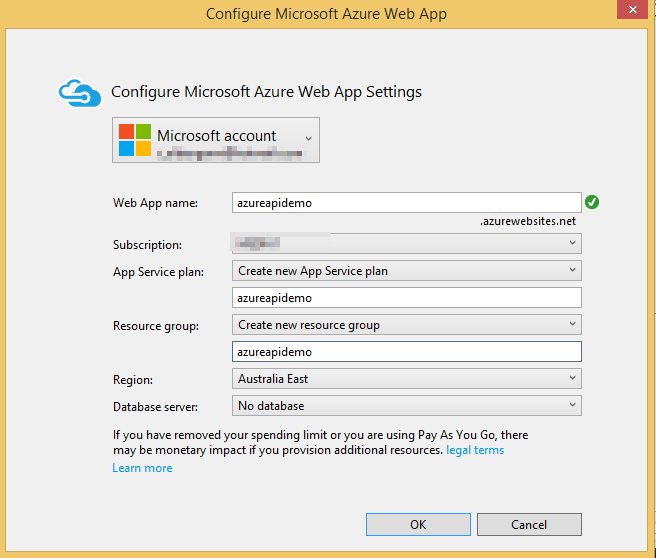The height and width of the screenshot is (558, 656).
Task: Click the Resource group label
Action: (156, 326)
